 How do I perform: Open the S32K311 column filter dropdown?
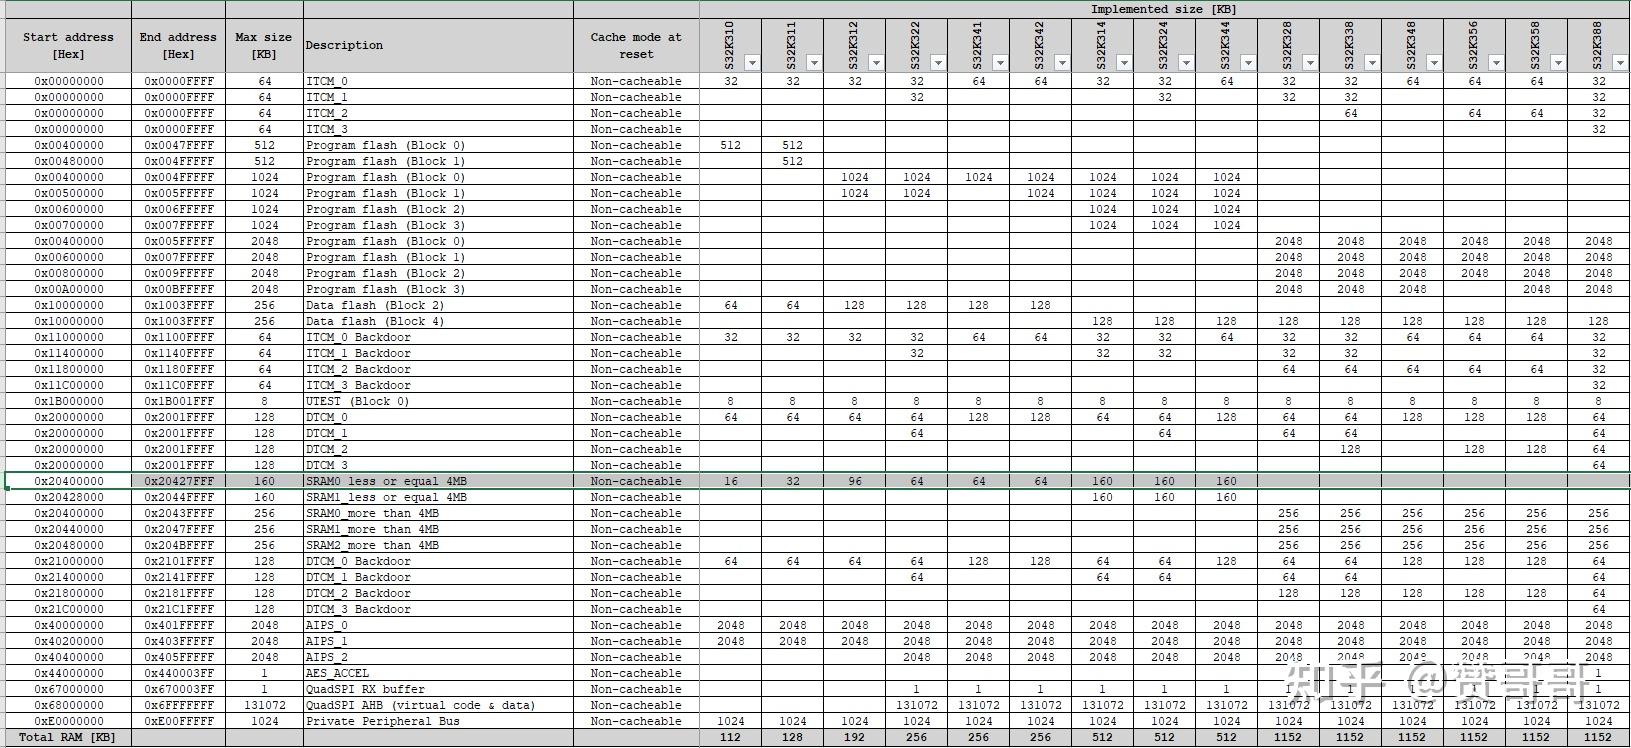814,63
